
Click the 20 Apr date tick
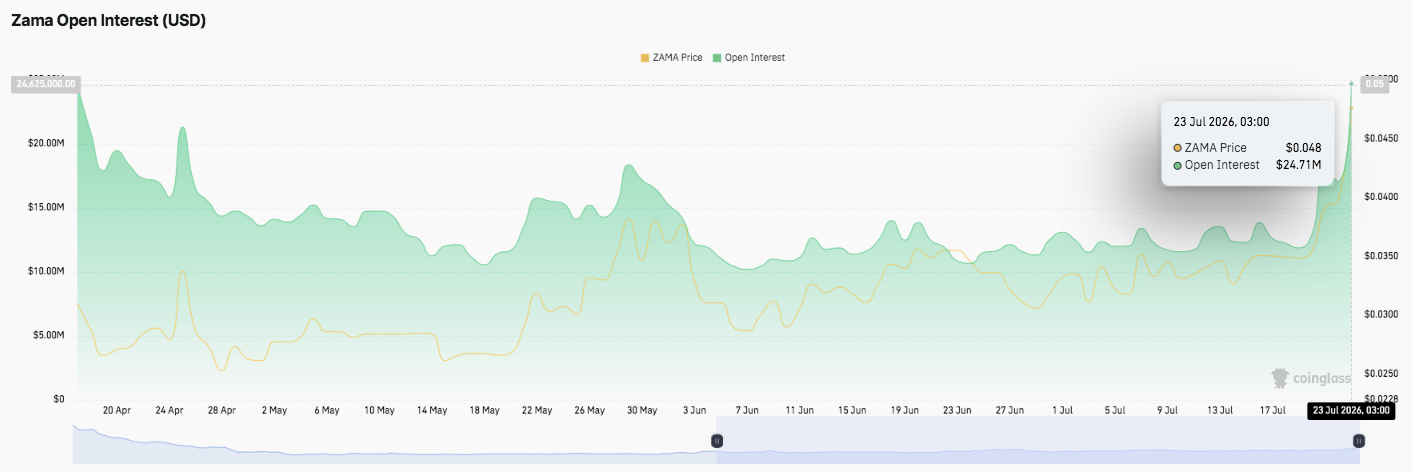tap(116, 410)
